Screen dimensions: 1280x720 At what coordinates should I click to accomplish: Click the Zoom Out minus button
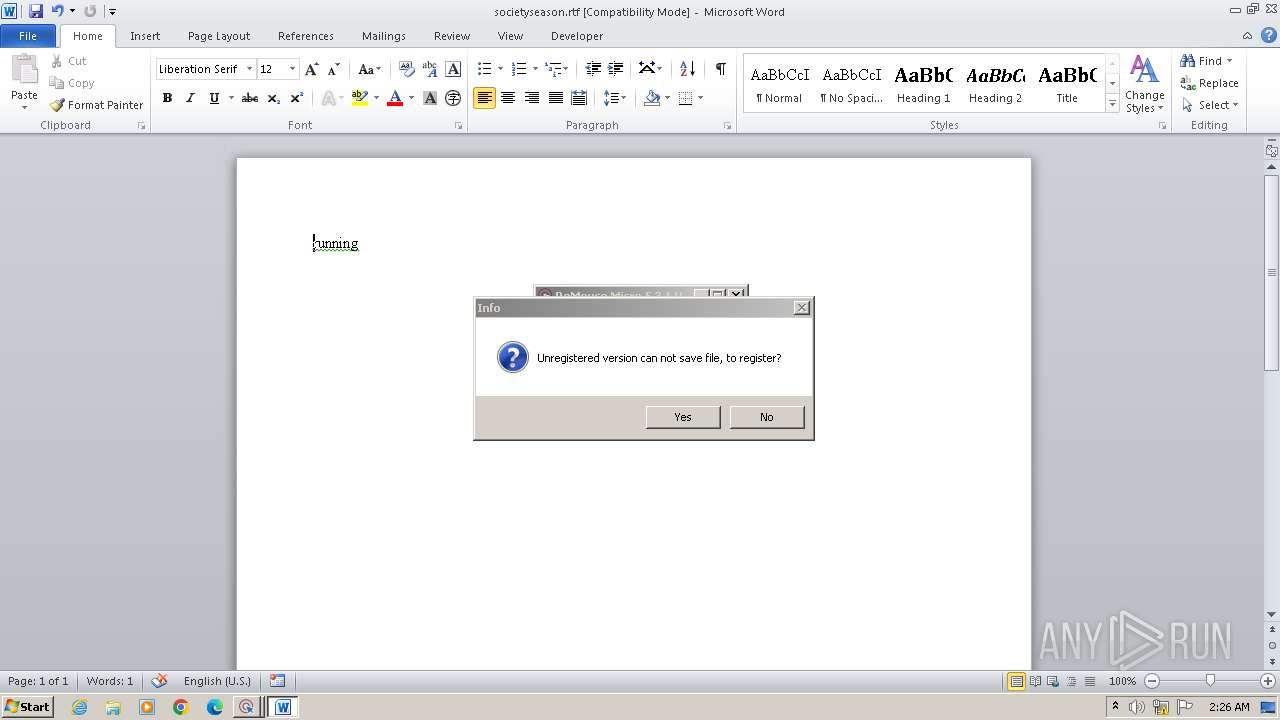tap(1152, 681)
